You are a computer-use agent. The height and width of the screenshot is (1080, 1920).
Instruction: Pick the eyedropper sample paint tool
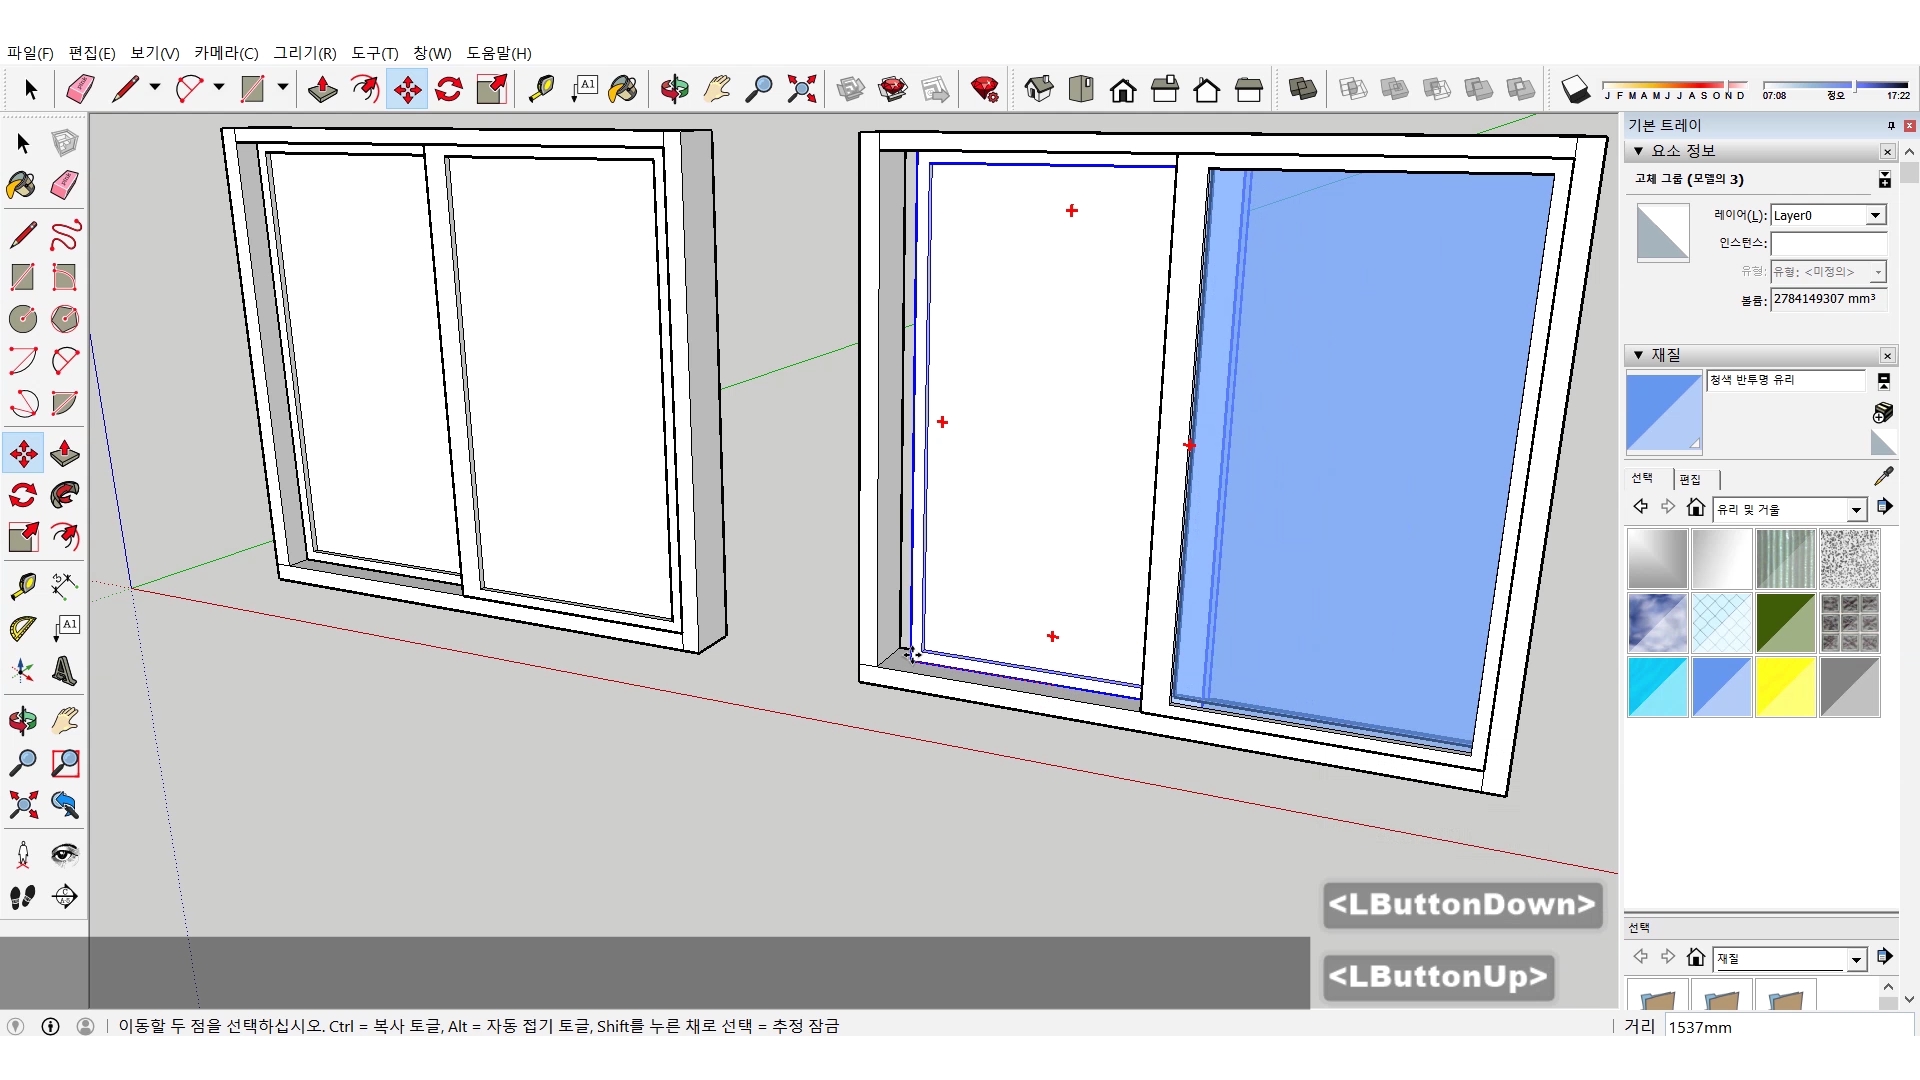click(1883, 476)
